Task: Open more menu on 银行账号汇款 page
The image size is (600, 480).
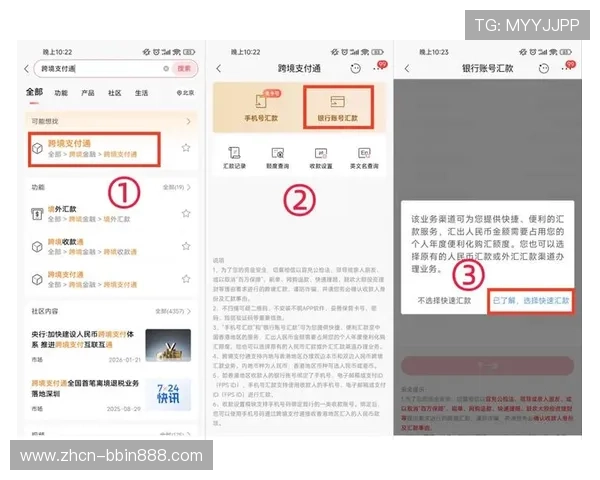Action: [x=566, y=68]
